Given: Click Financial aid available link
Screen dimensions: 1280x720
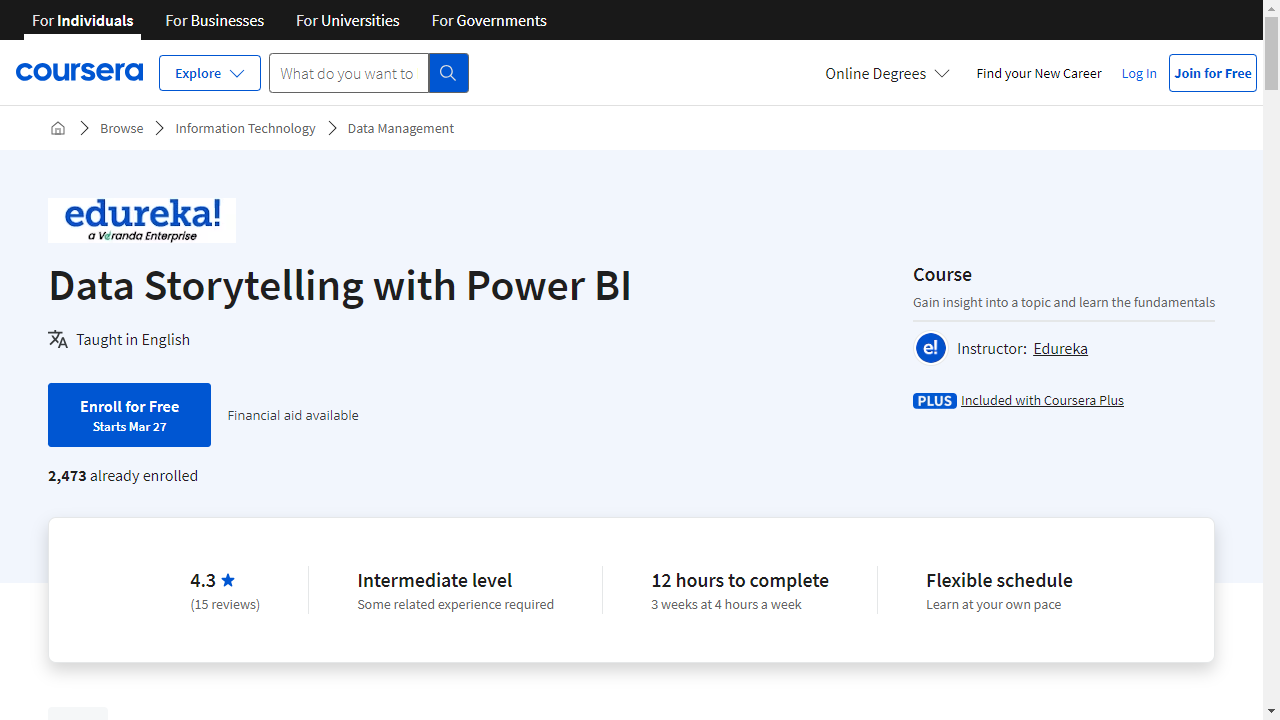Looking at the screenshot, I should click(x=293, y=415).
